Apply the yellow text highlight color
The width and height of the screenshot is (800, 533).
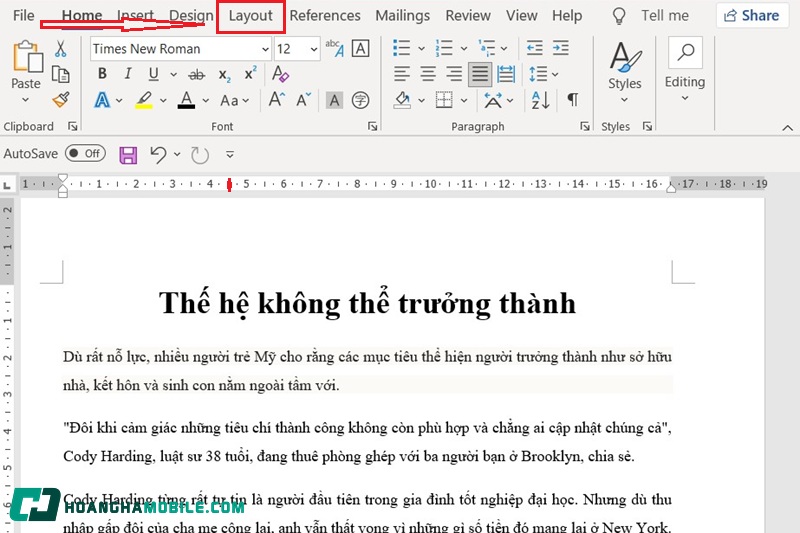coord(144,100)
